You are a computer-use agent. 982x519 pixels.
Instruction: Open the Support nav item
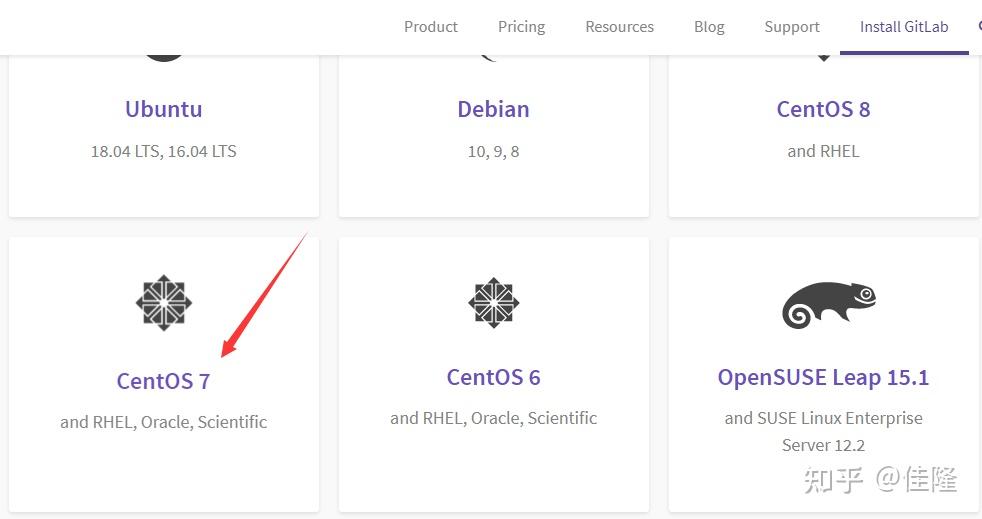pos(792,27)
